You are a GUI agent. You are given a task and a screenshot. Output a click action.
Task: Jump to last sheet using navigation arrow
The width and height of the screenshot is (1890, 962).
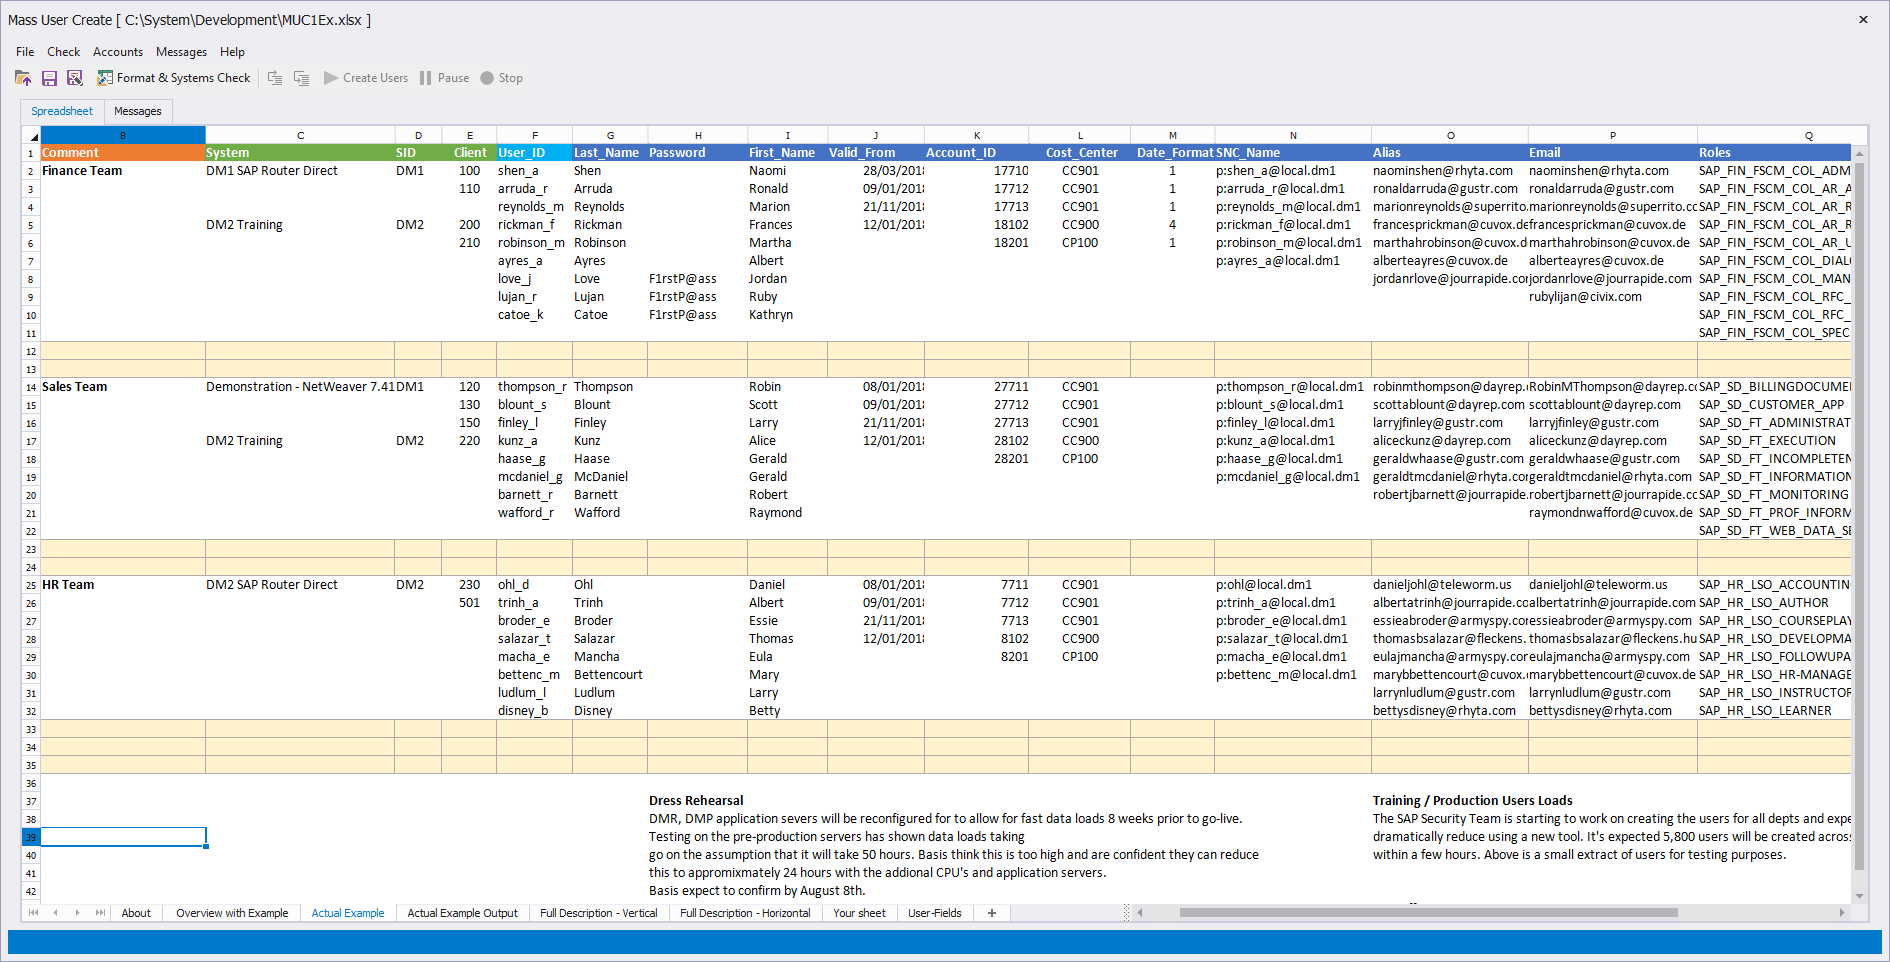100,913
